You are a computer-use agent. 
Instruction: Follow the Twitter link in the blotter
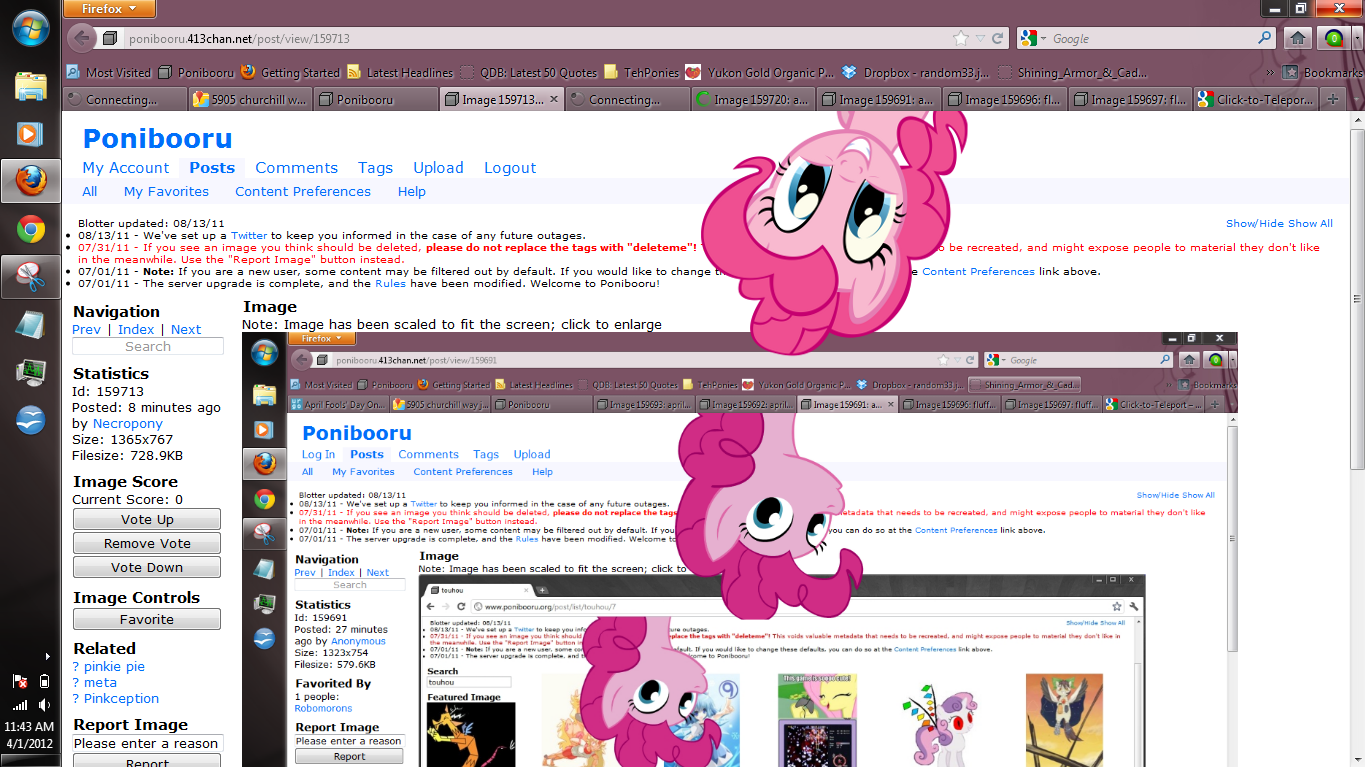(249, 235)
